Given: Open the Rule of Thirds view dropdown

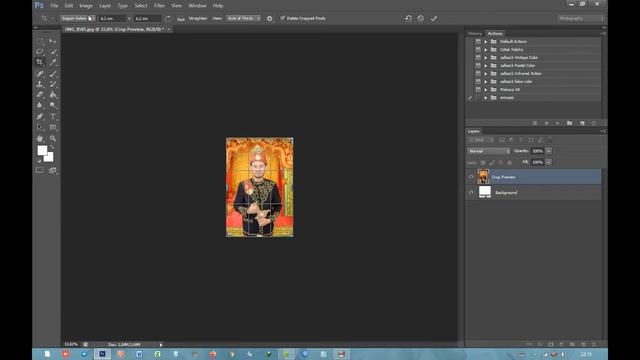Looking at the screenshot, I should pos(243,18).
